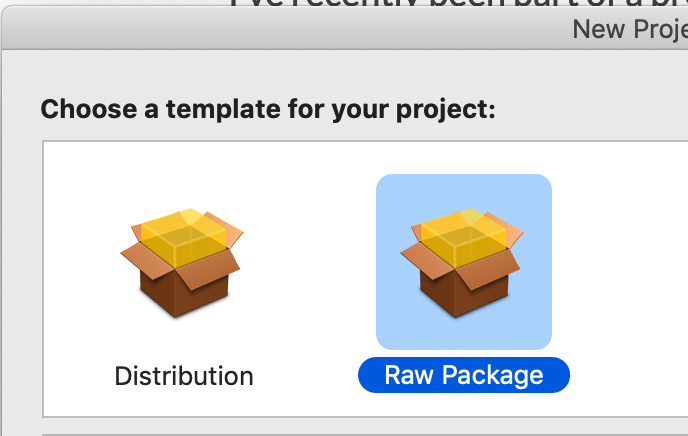Select the Distribution template box icon
The height and width of the screenshot is (436, 688).
point(182,262)
